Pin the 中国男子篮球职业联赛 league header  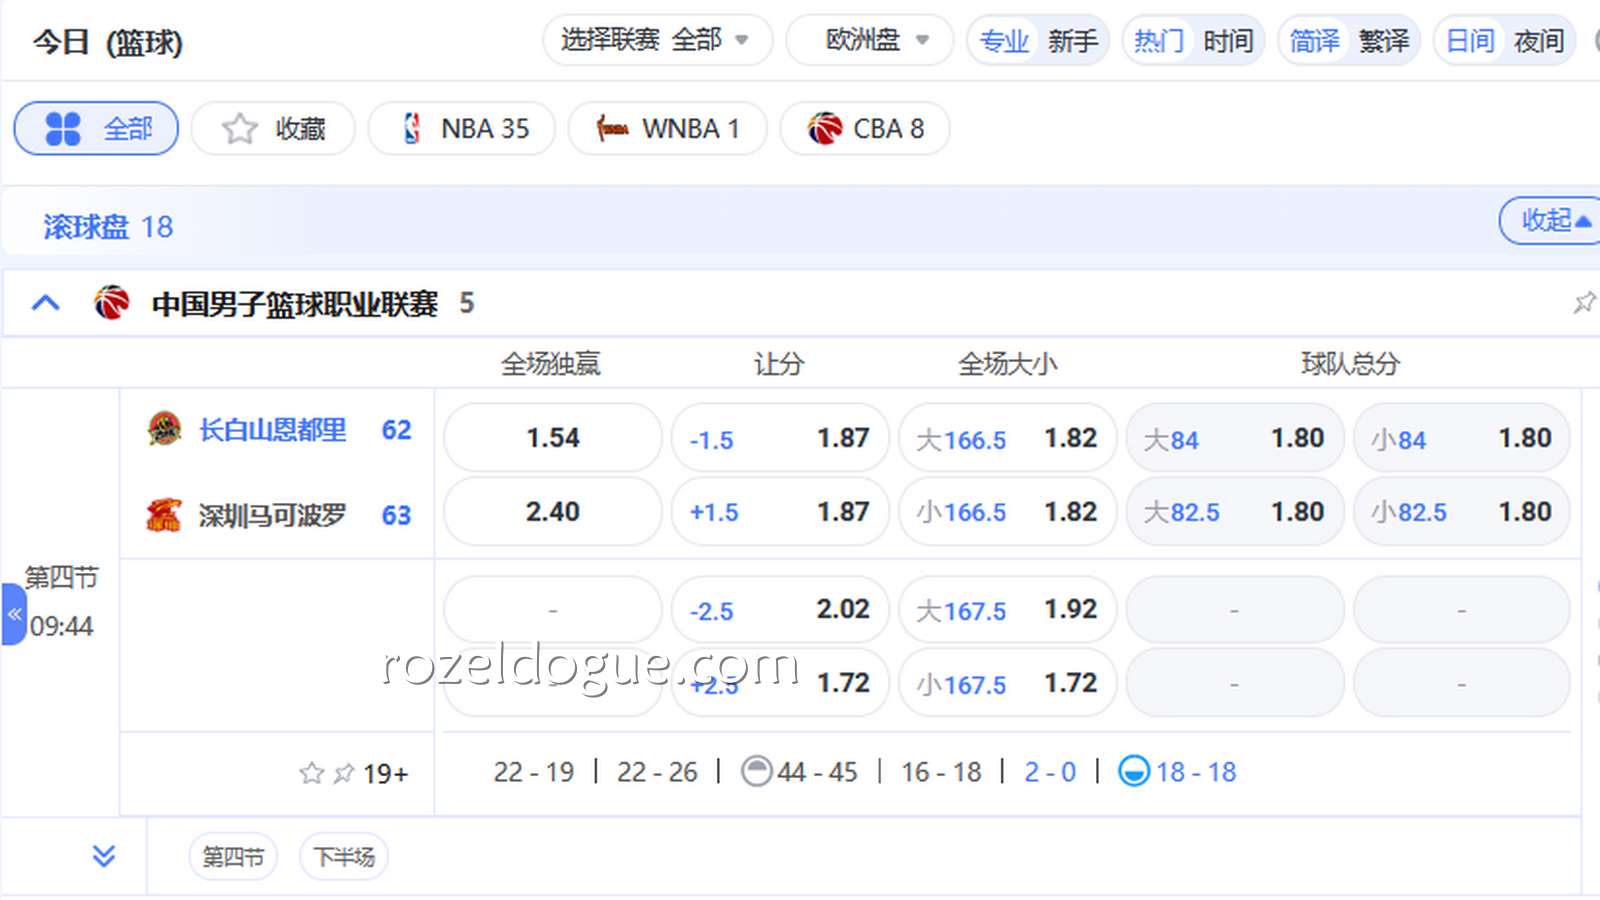[x=1584, y=302]
